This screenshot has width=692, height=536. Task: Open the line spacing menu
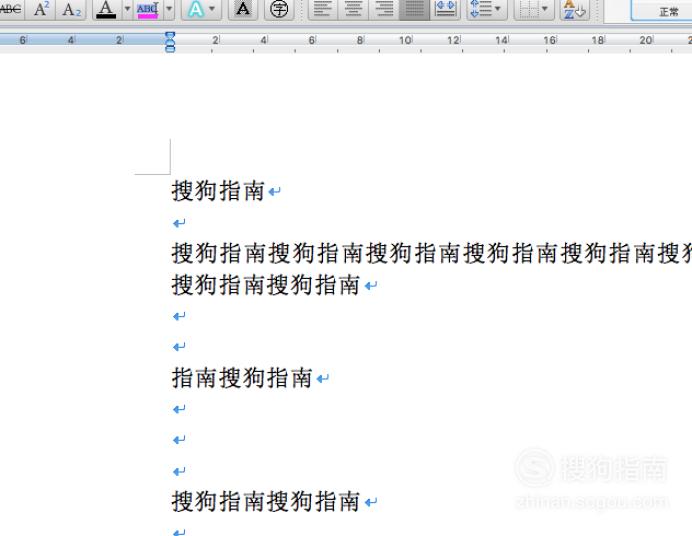pyautogui.click(x=485, y=9)
